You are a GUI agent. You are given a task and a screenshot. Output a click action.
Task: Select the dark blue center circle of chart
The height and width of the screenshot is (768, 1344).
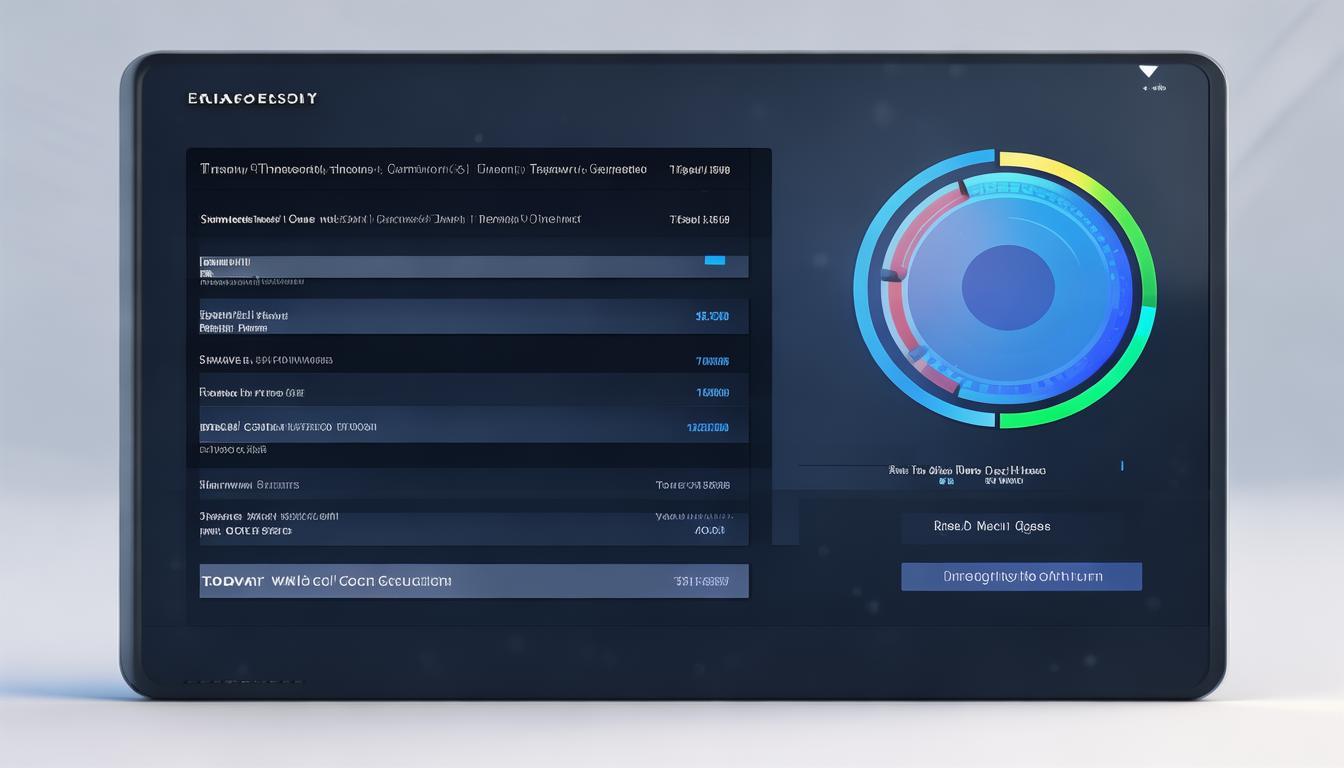tap(1008, 288)
